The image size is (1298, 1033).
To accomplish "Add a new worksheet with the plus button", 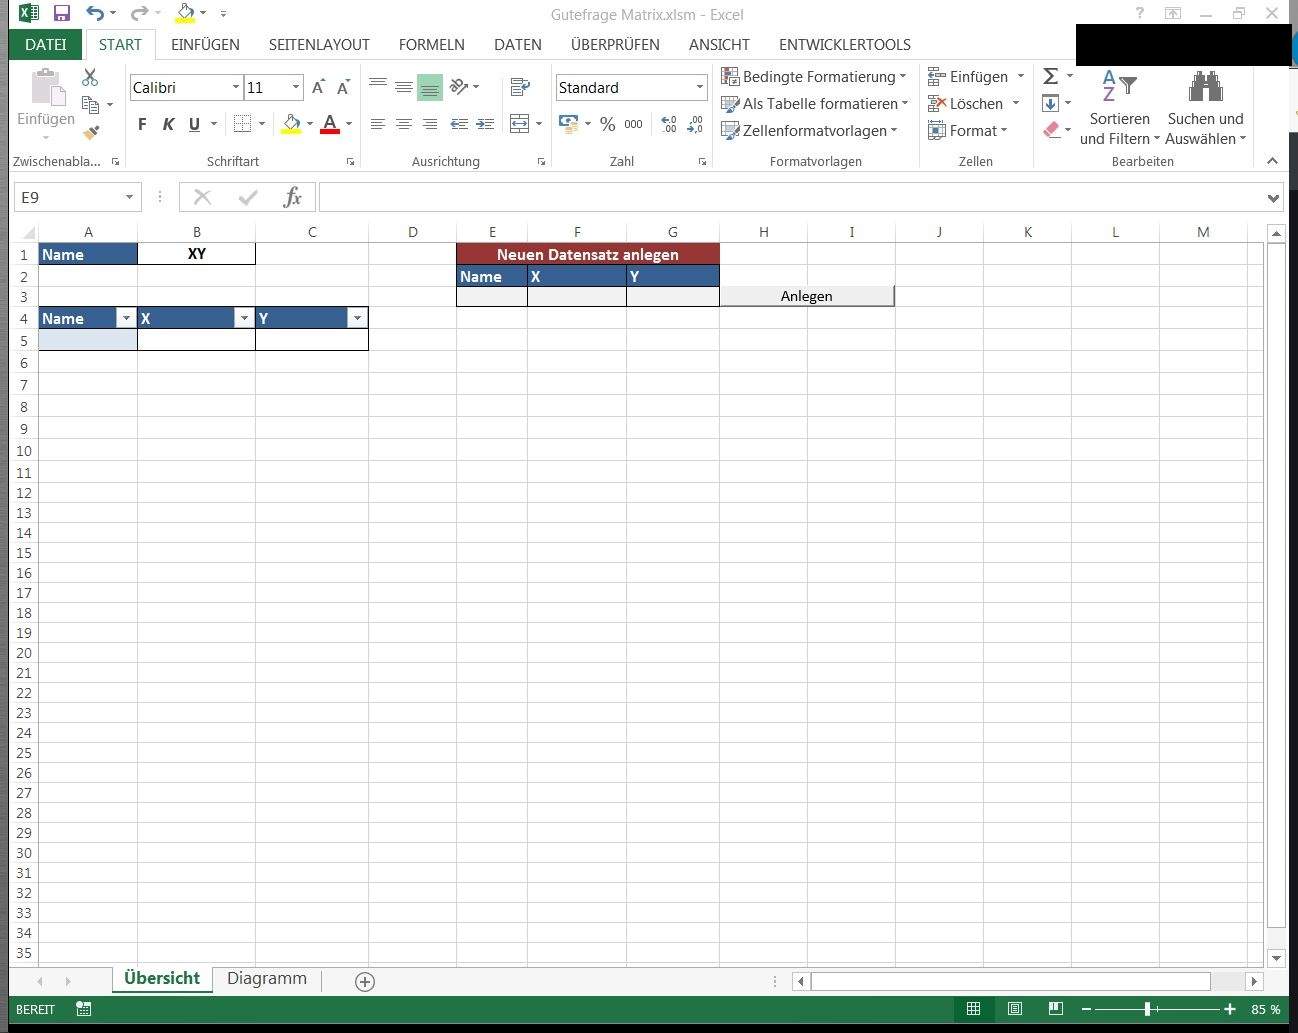I will (x=364, y=981).
